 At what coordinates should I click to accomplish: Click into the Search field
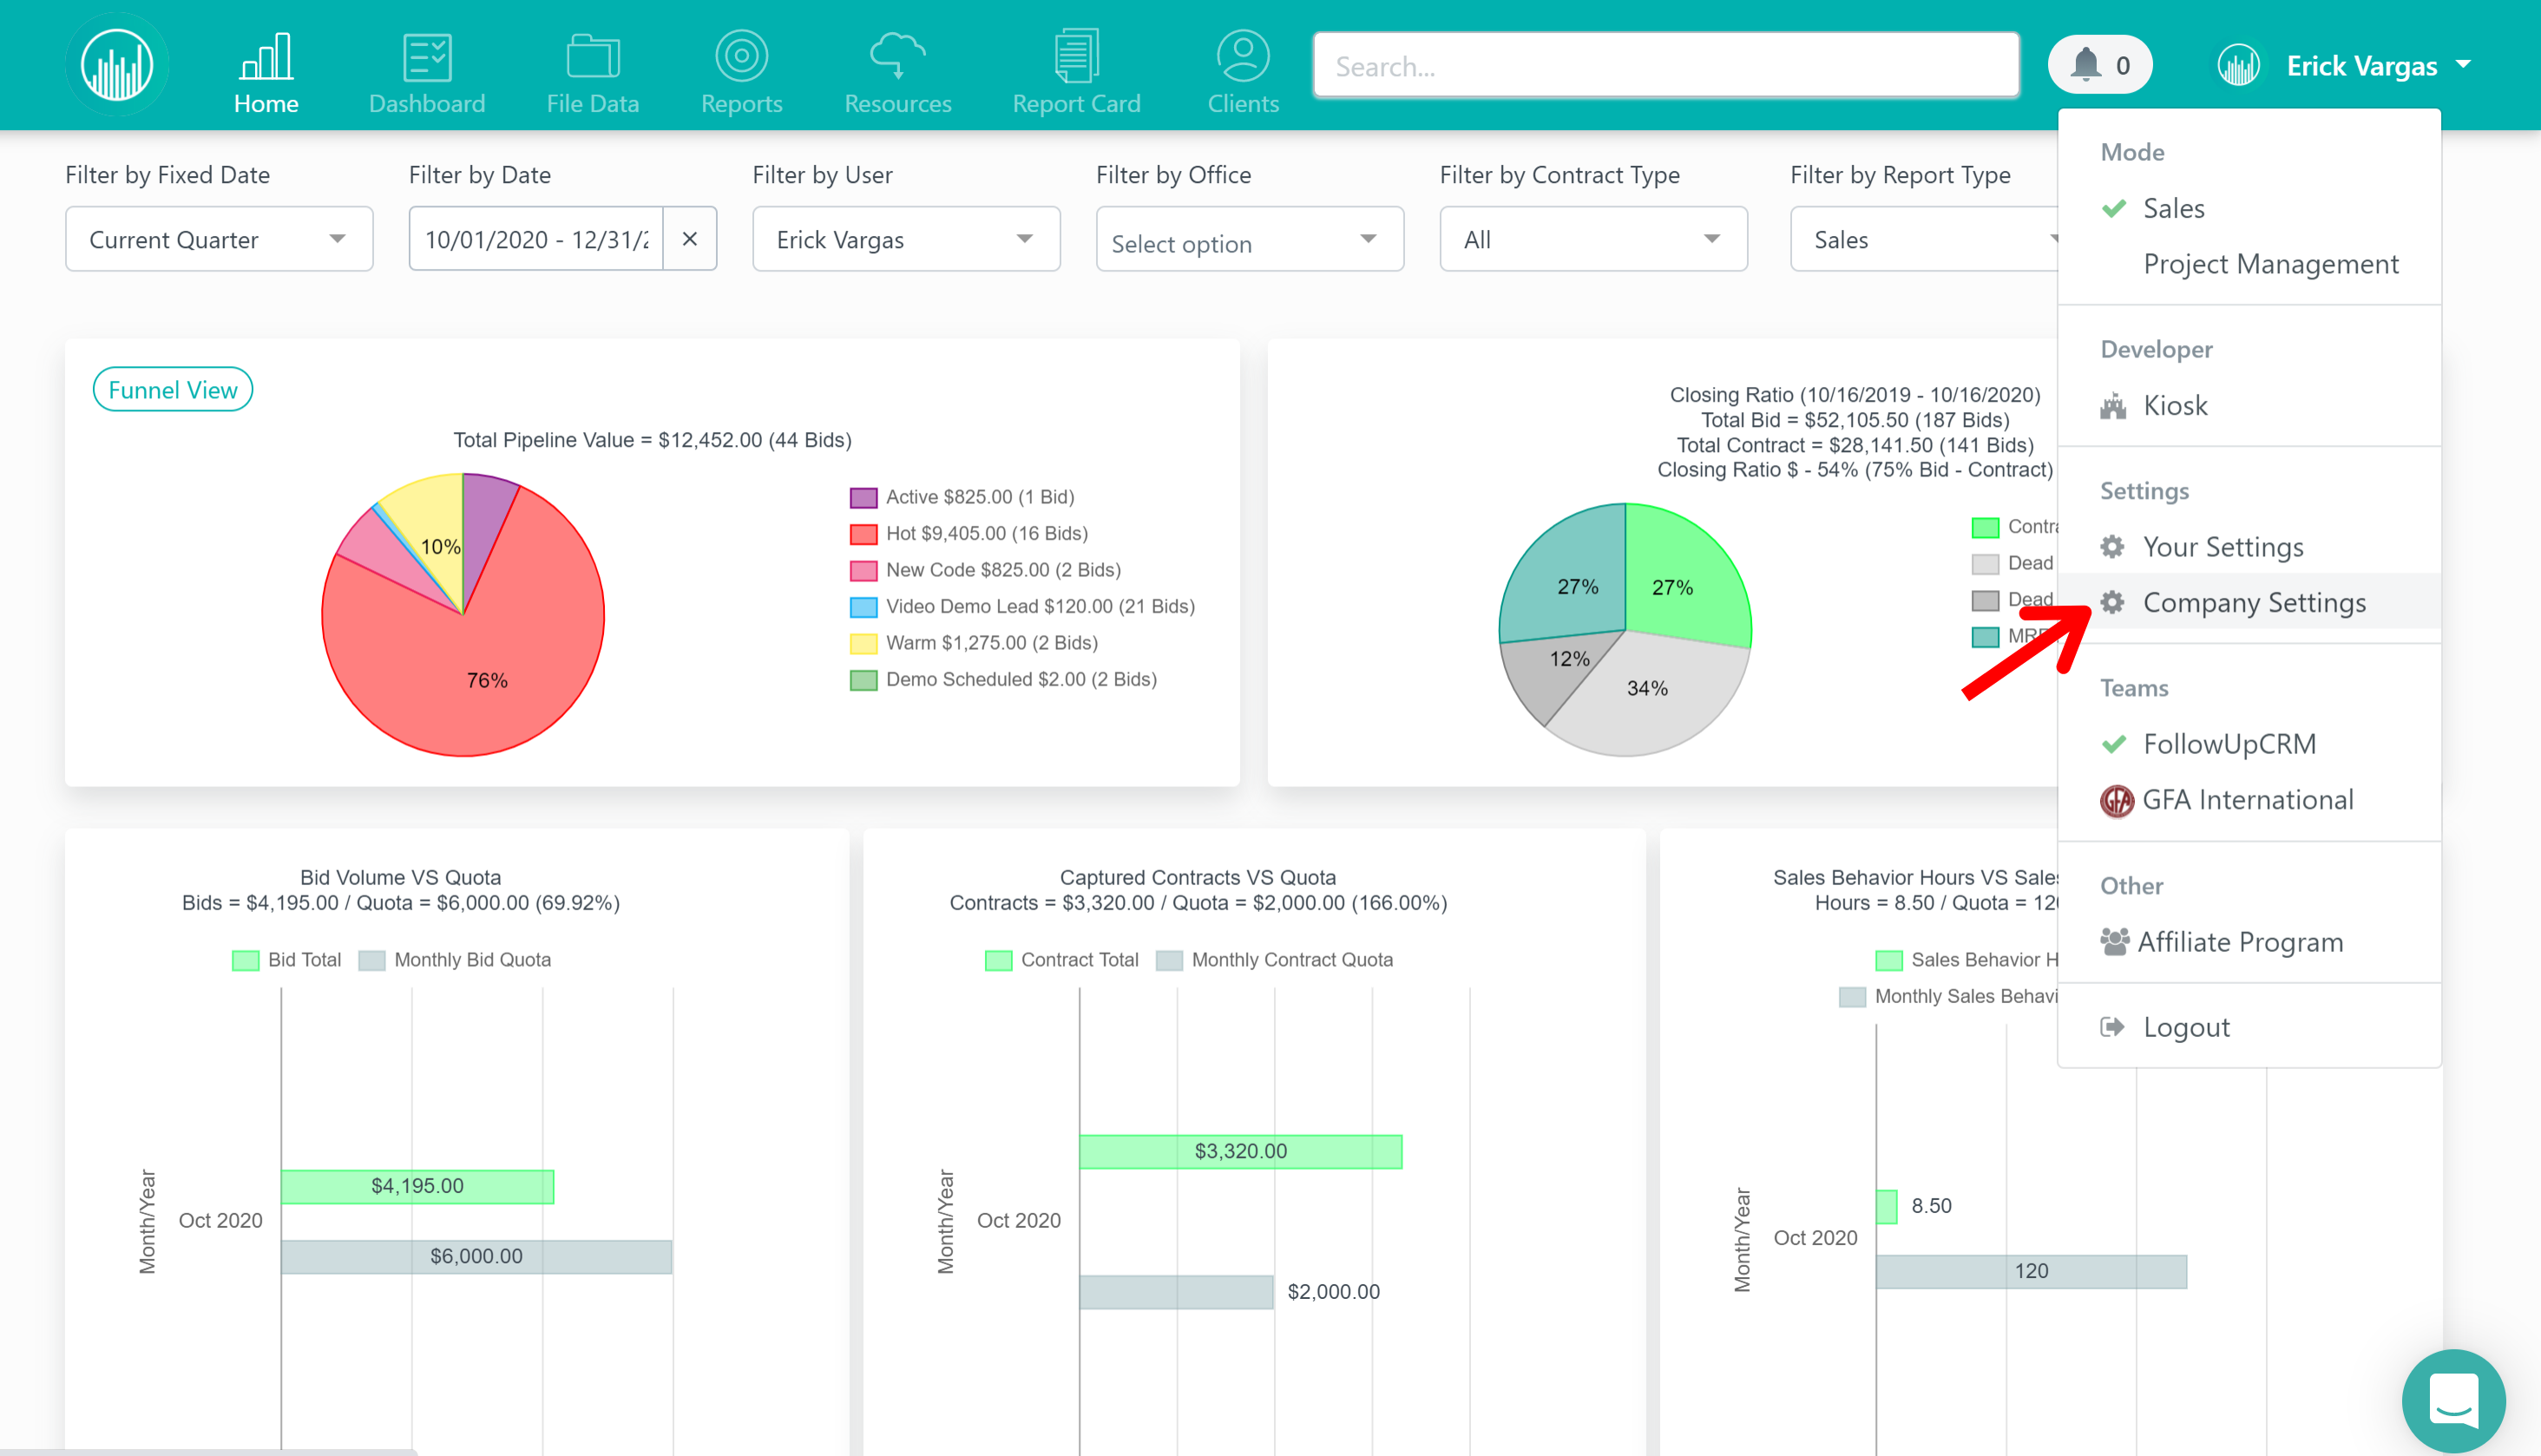point(1665,66)
